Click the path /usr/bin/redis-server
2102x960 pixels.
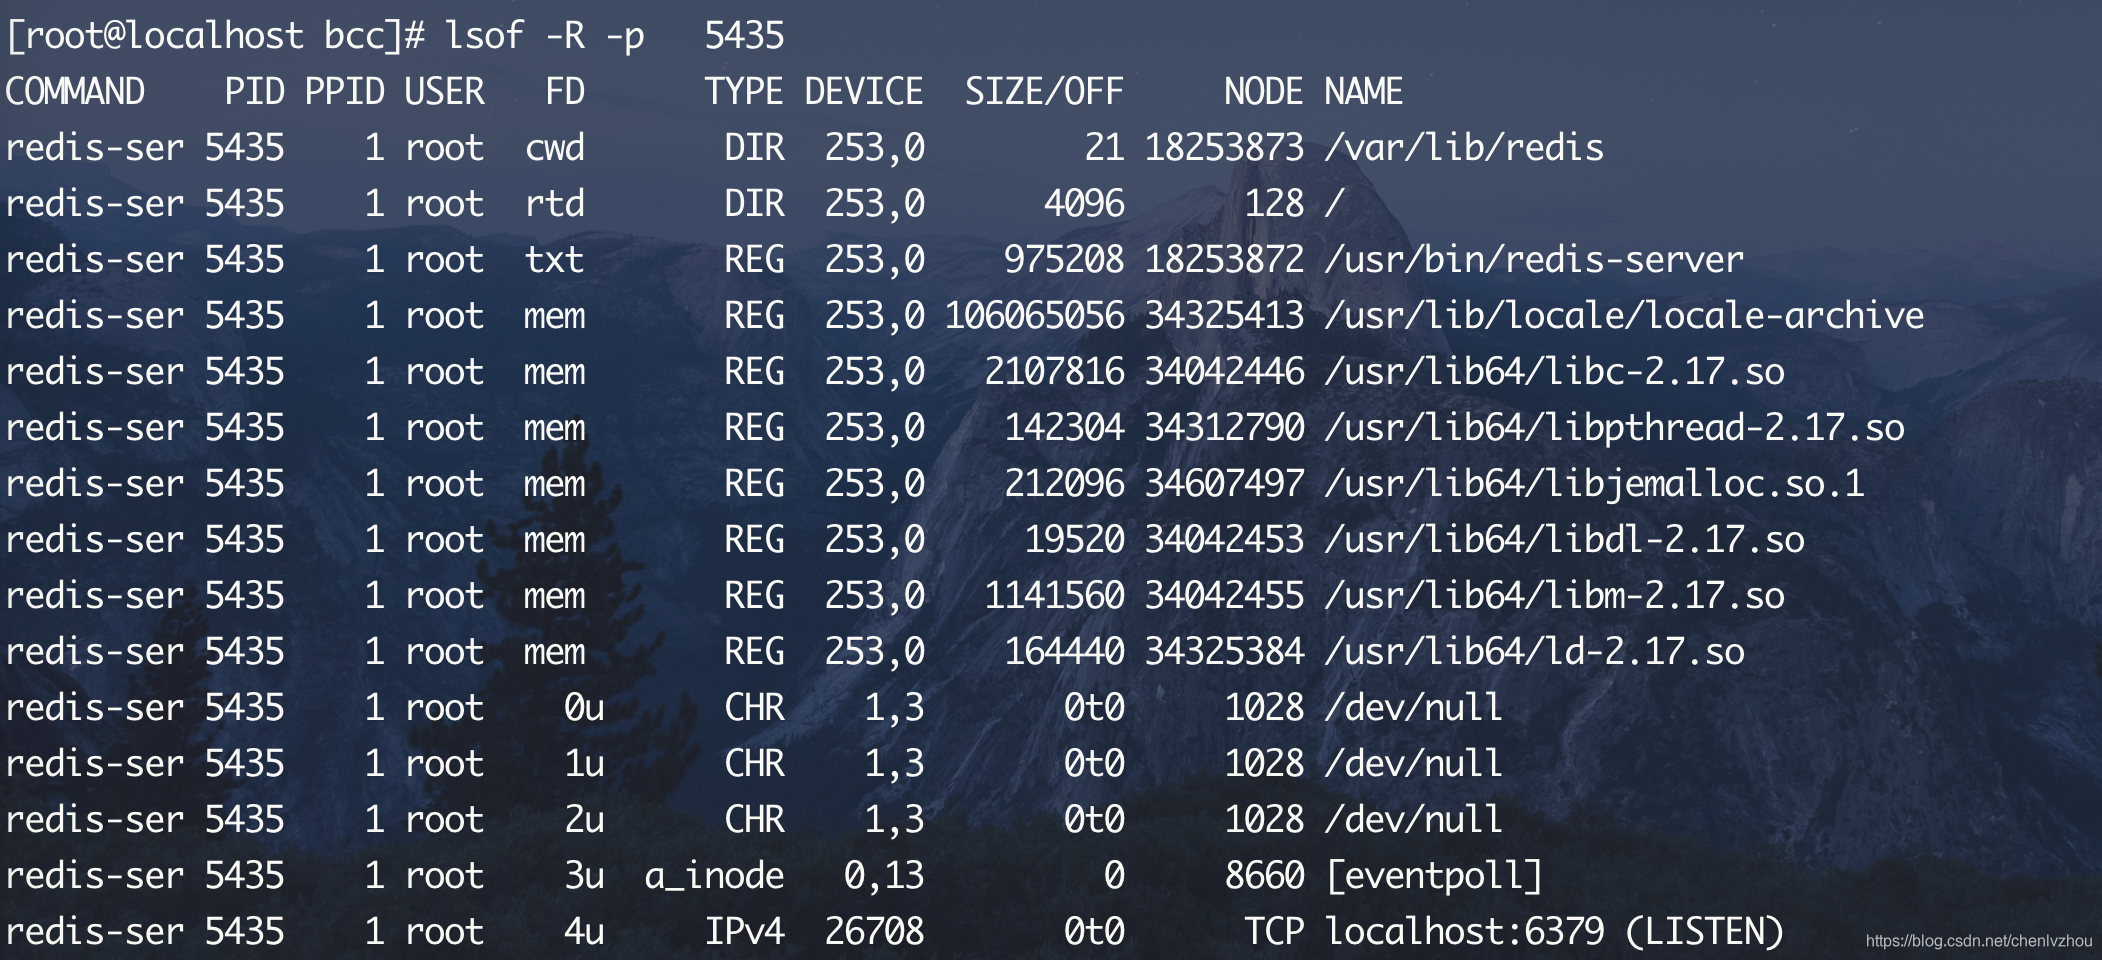tap(1535, 260)
